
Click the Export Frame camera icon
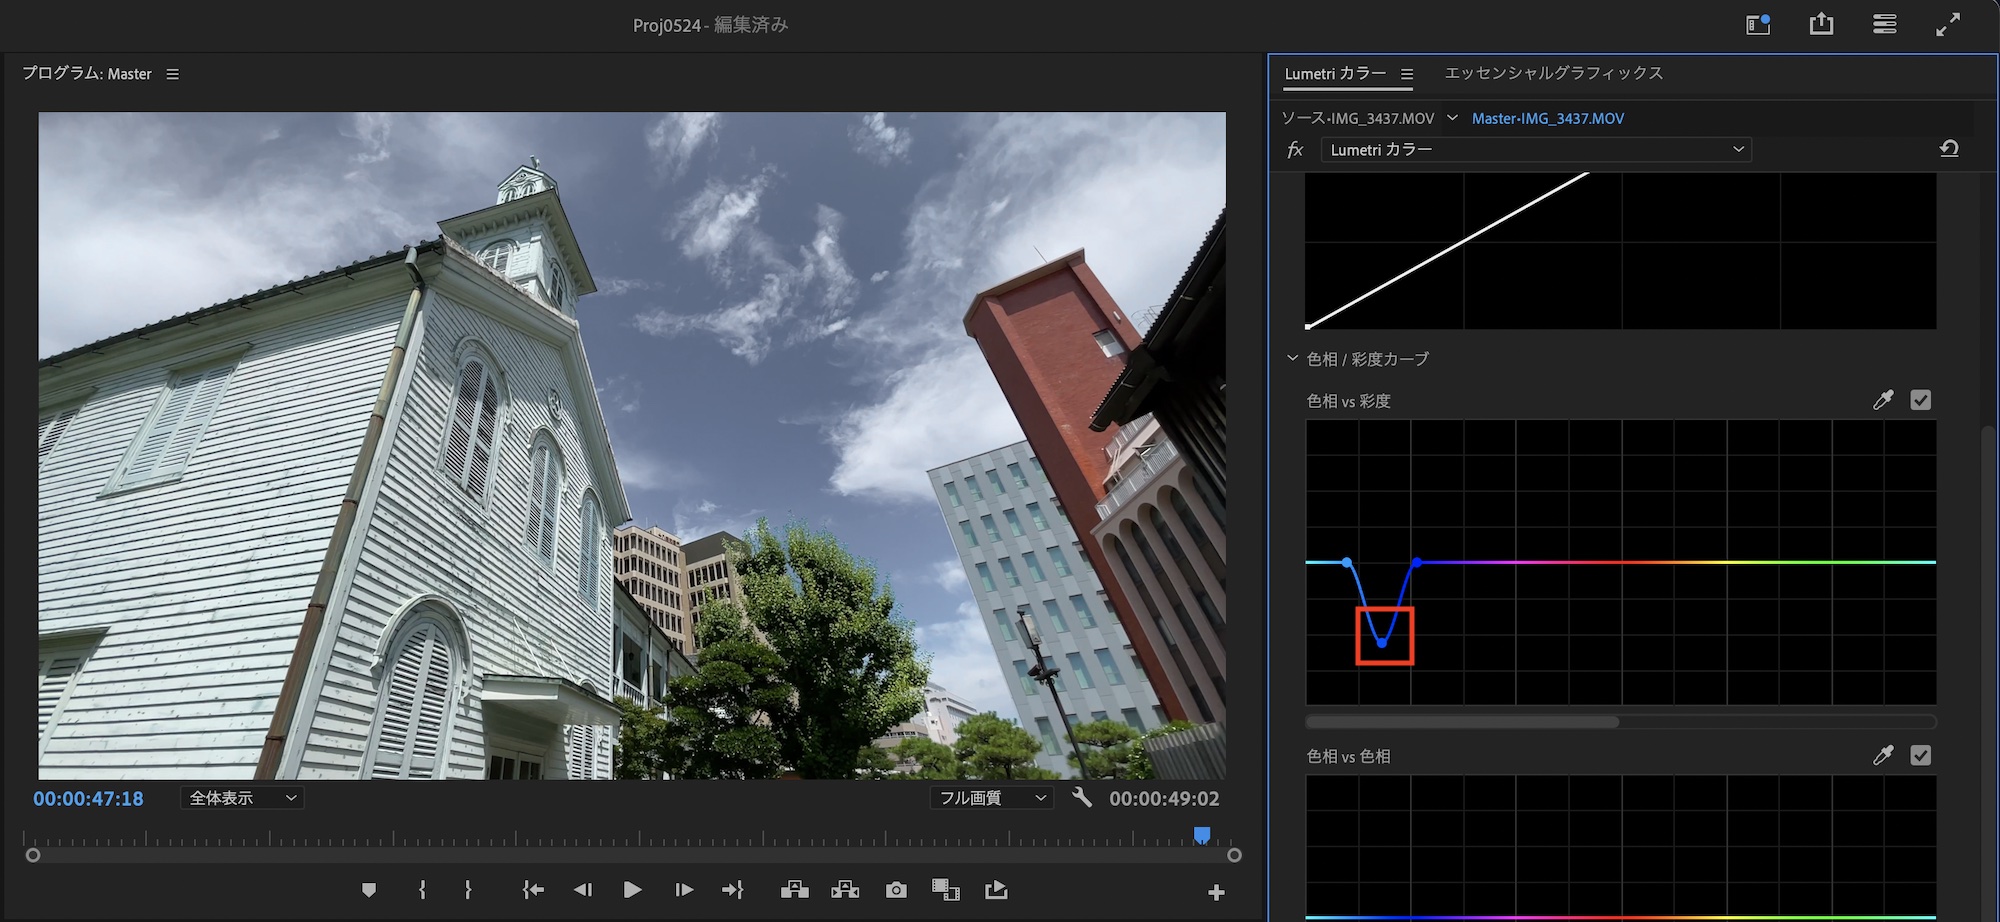896,890
